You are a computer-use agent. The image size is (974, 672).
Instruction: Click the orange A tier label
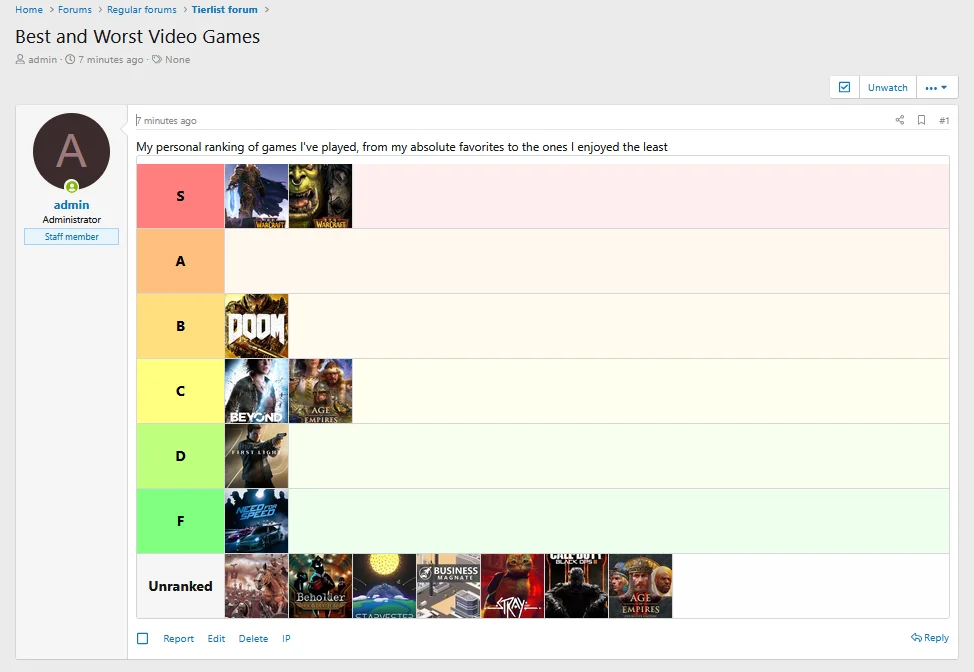click(x=180, y=261)
